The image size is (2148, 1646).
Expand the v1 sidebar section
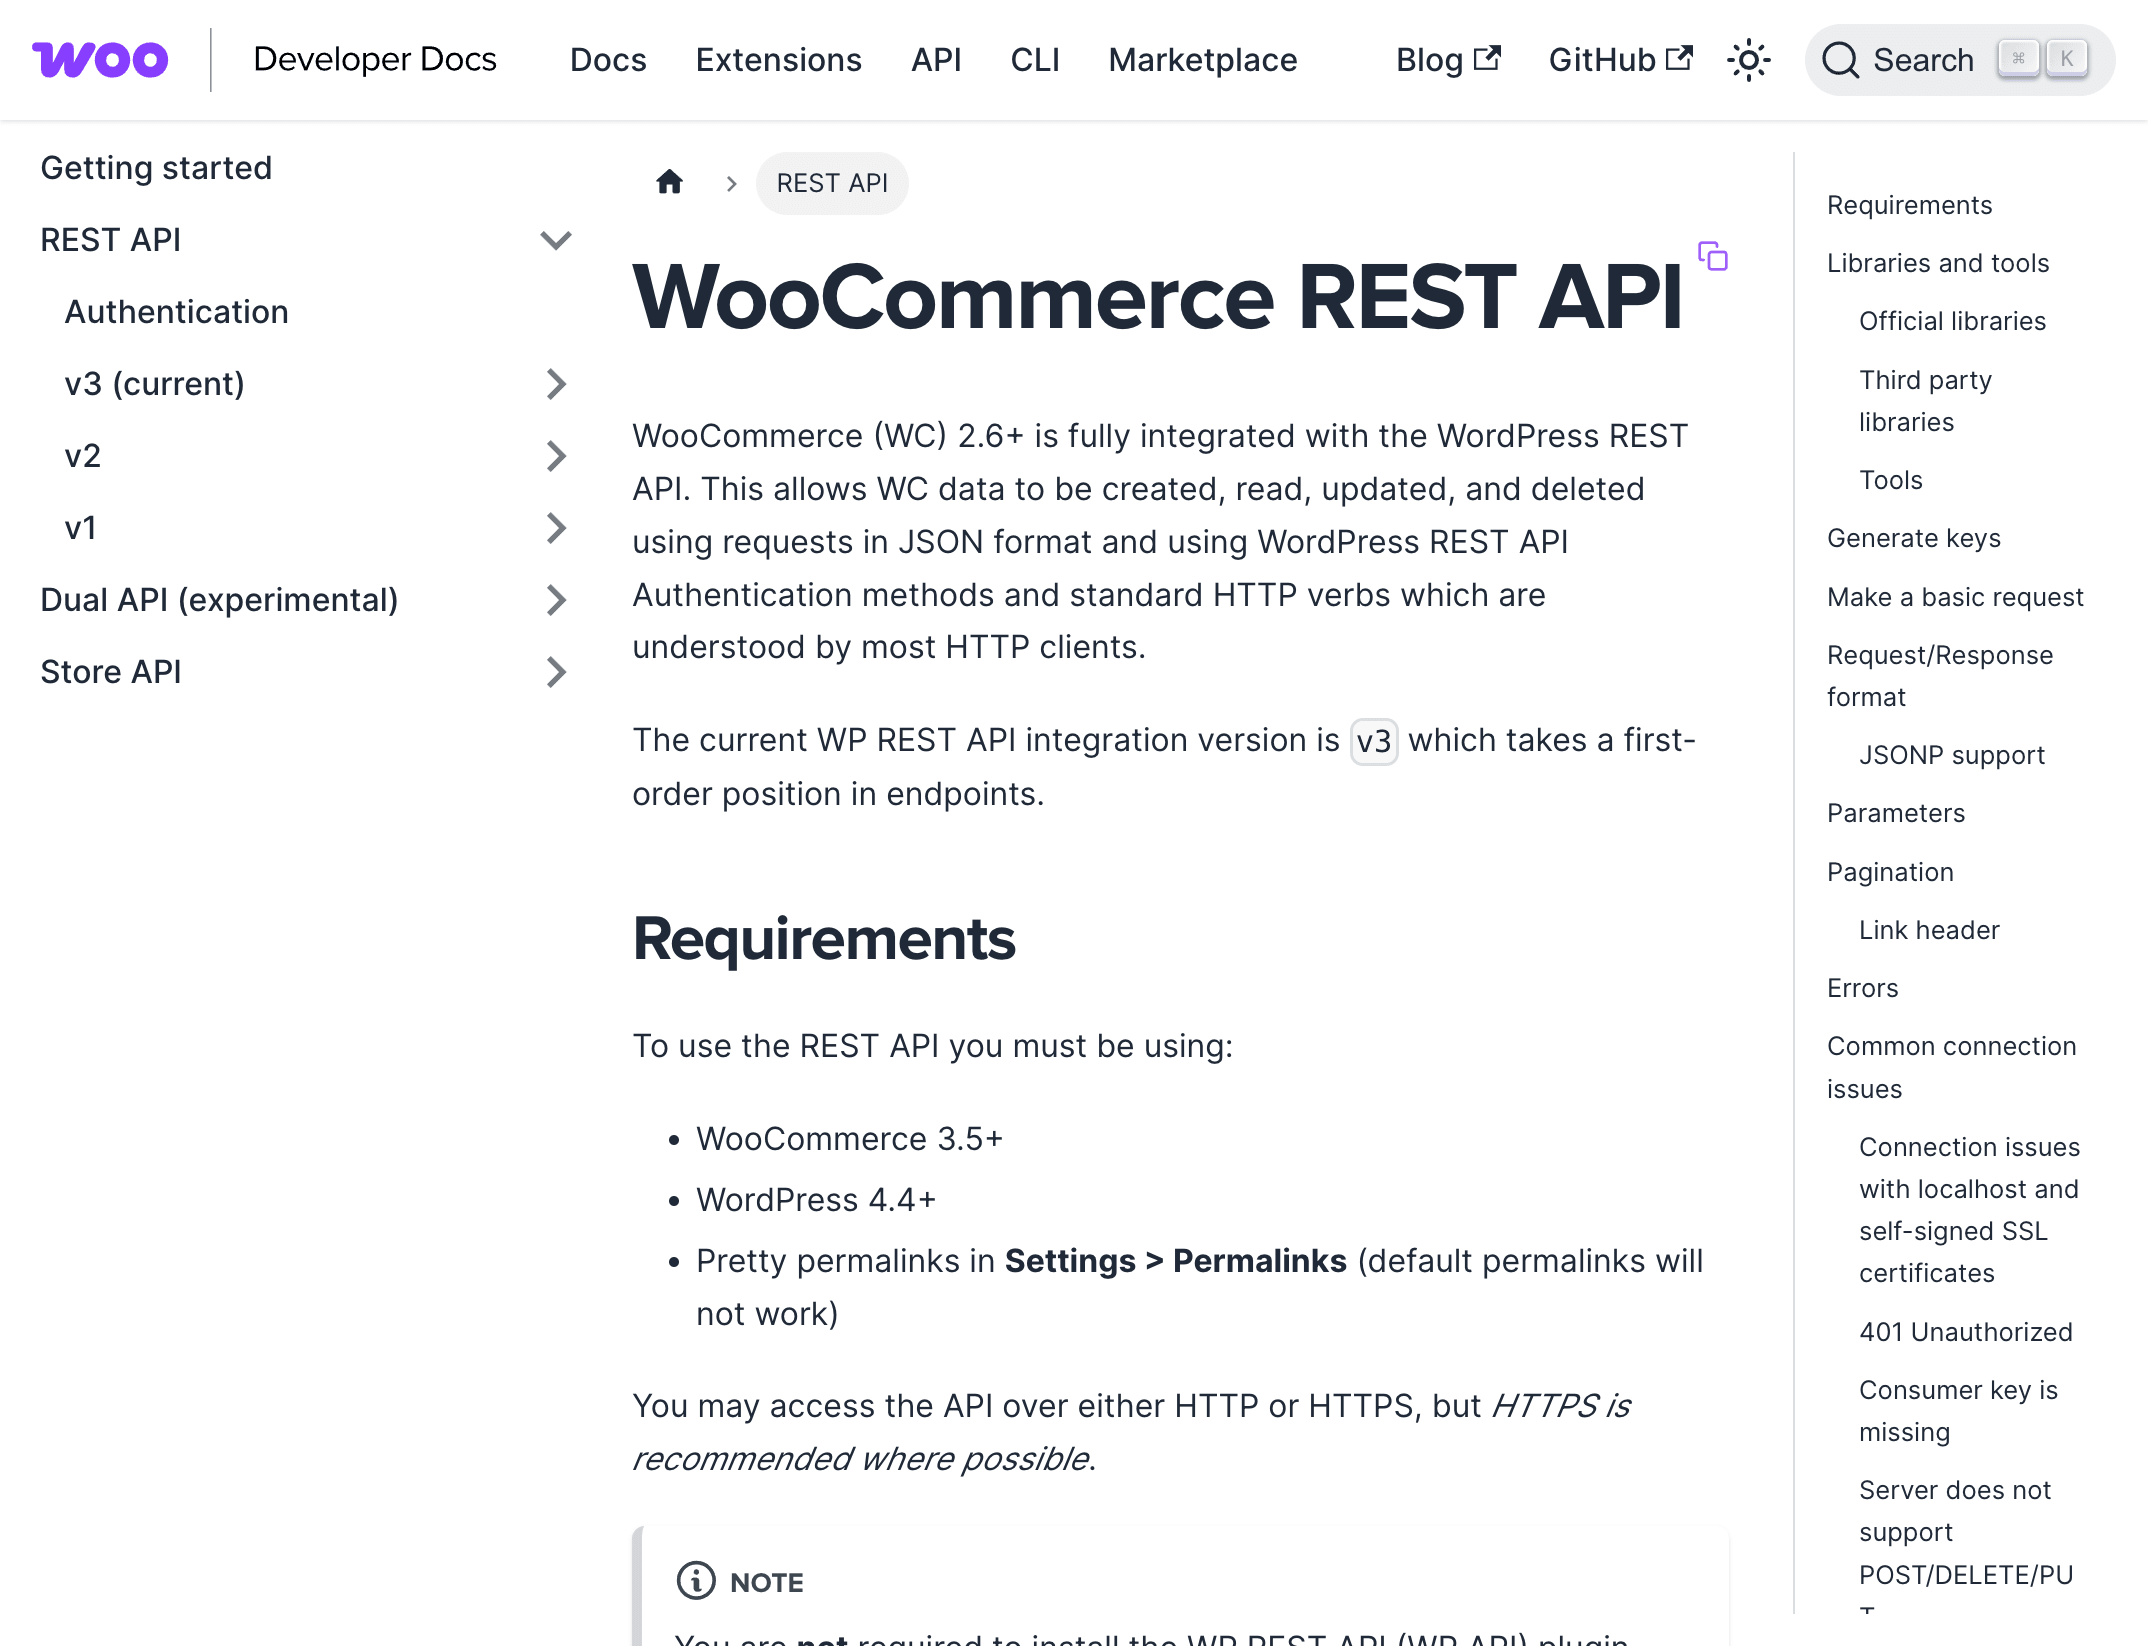(x=556, y=528)
